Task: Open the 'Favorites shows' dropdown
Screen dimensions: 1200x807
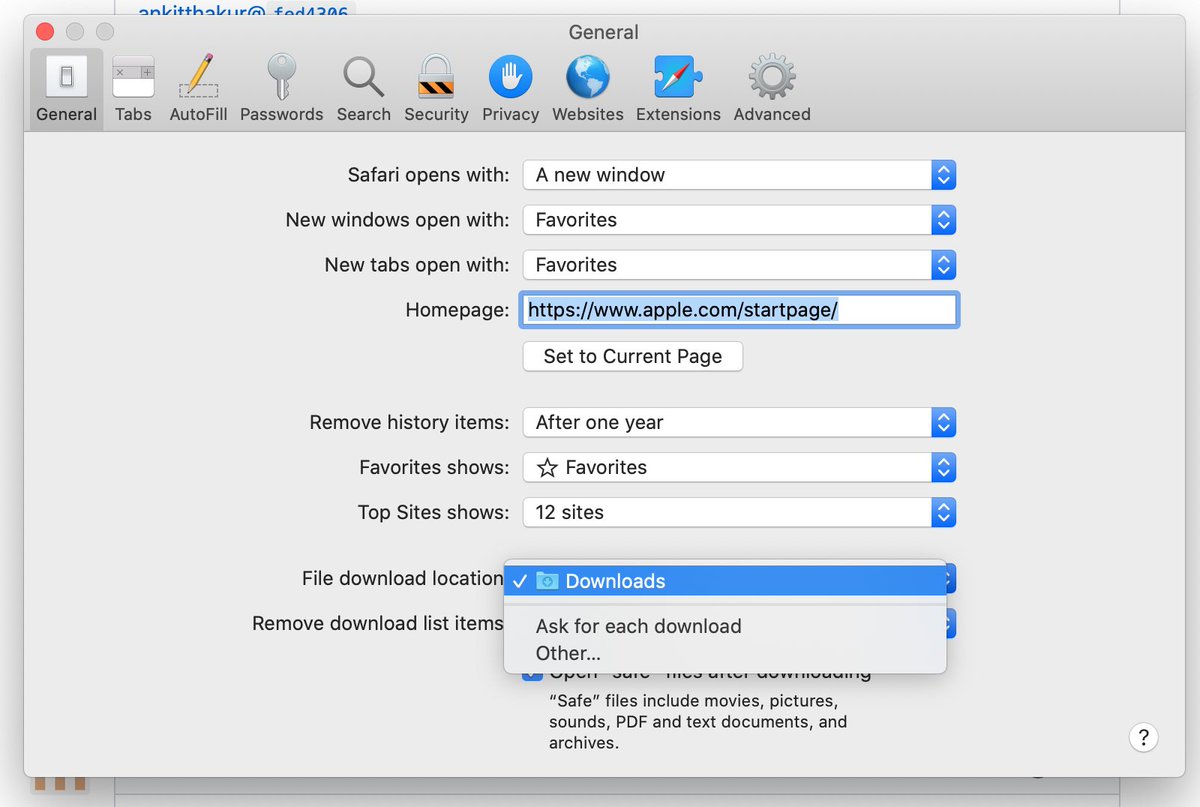Action: point(740,467)
